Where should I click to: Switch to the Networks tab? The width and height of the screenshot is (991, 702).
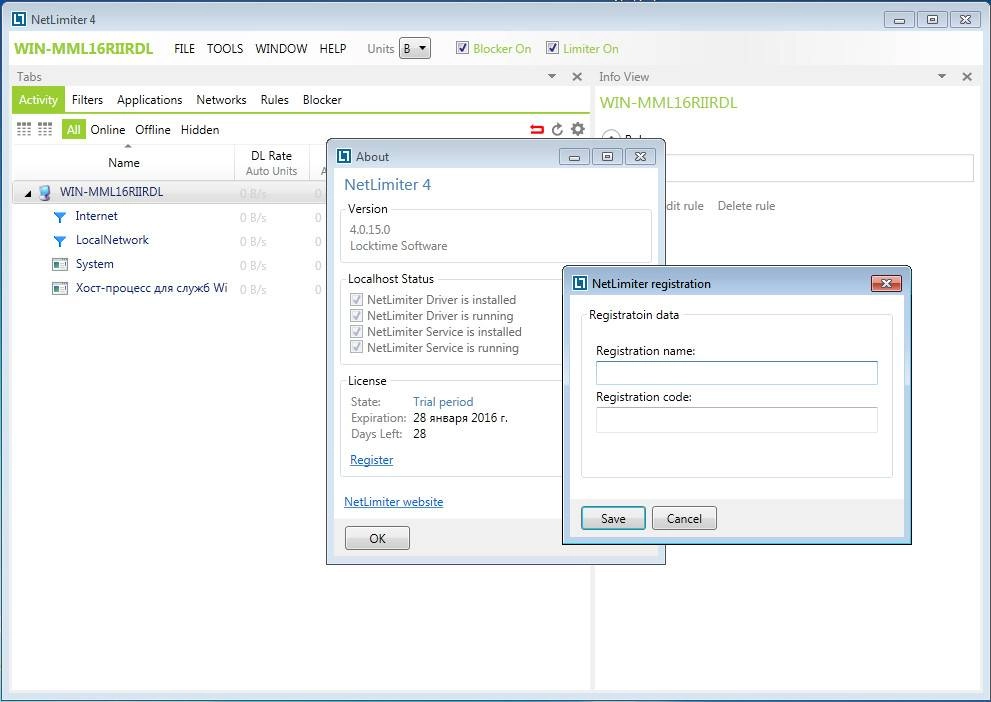click(221, 100)
